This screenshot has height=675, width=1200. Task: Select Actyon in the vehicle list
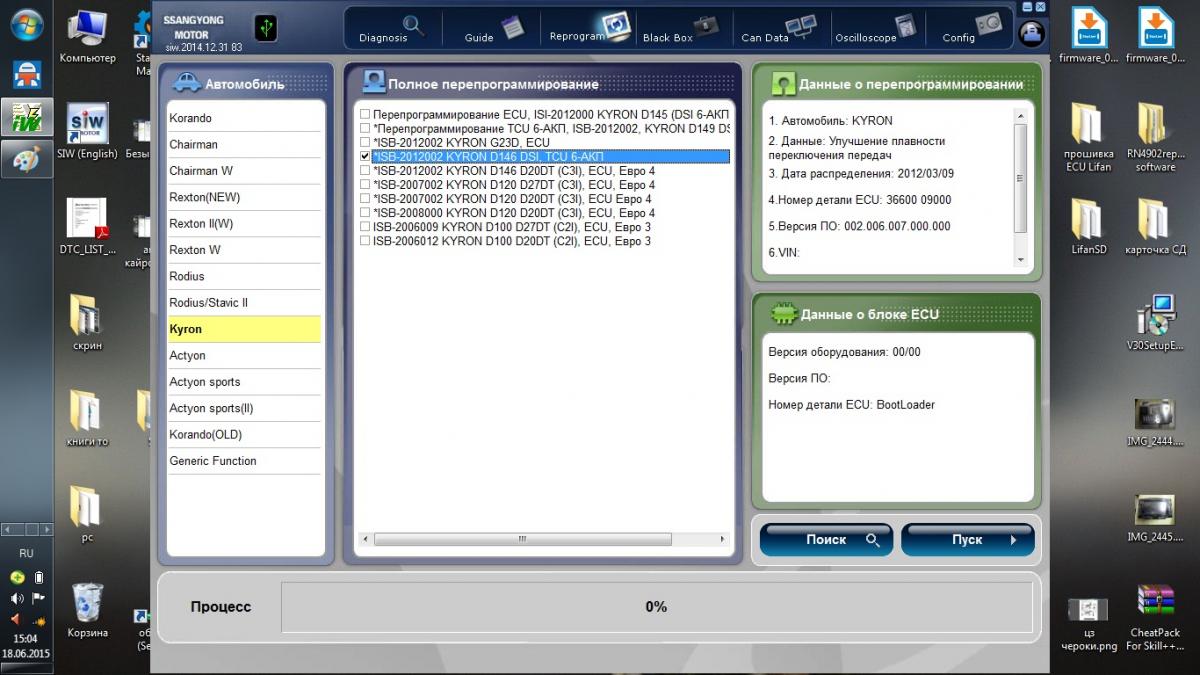(244, 356)
